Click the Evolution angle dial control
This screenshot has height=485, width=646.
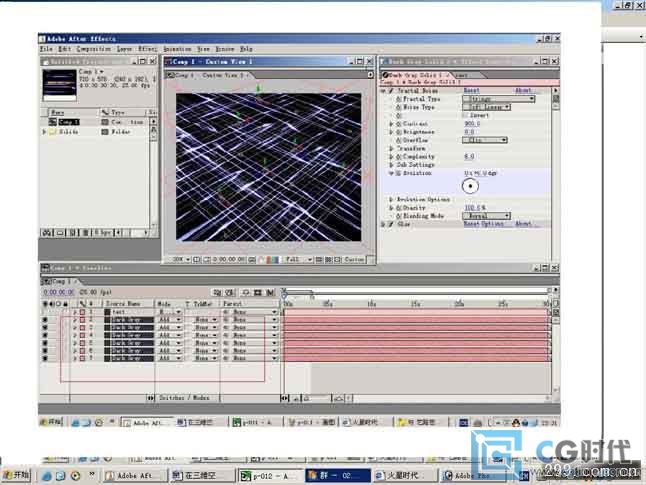(470, 186)
